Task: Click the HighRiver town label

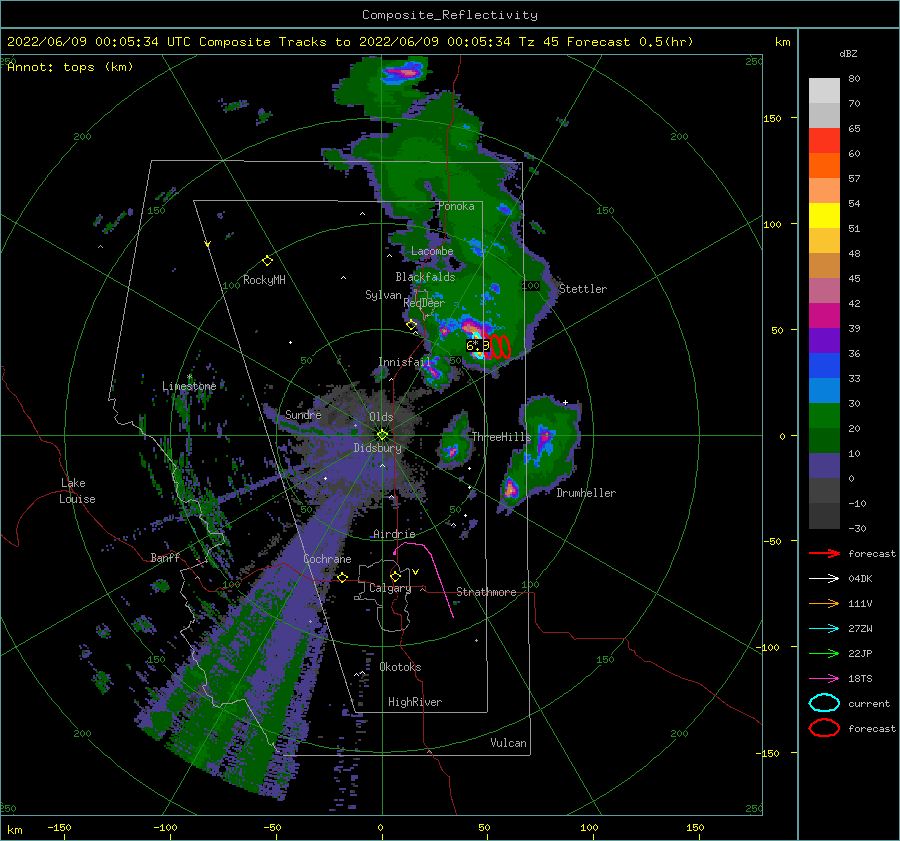Action: point(415,702)
